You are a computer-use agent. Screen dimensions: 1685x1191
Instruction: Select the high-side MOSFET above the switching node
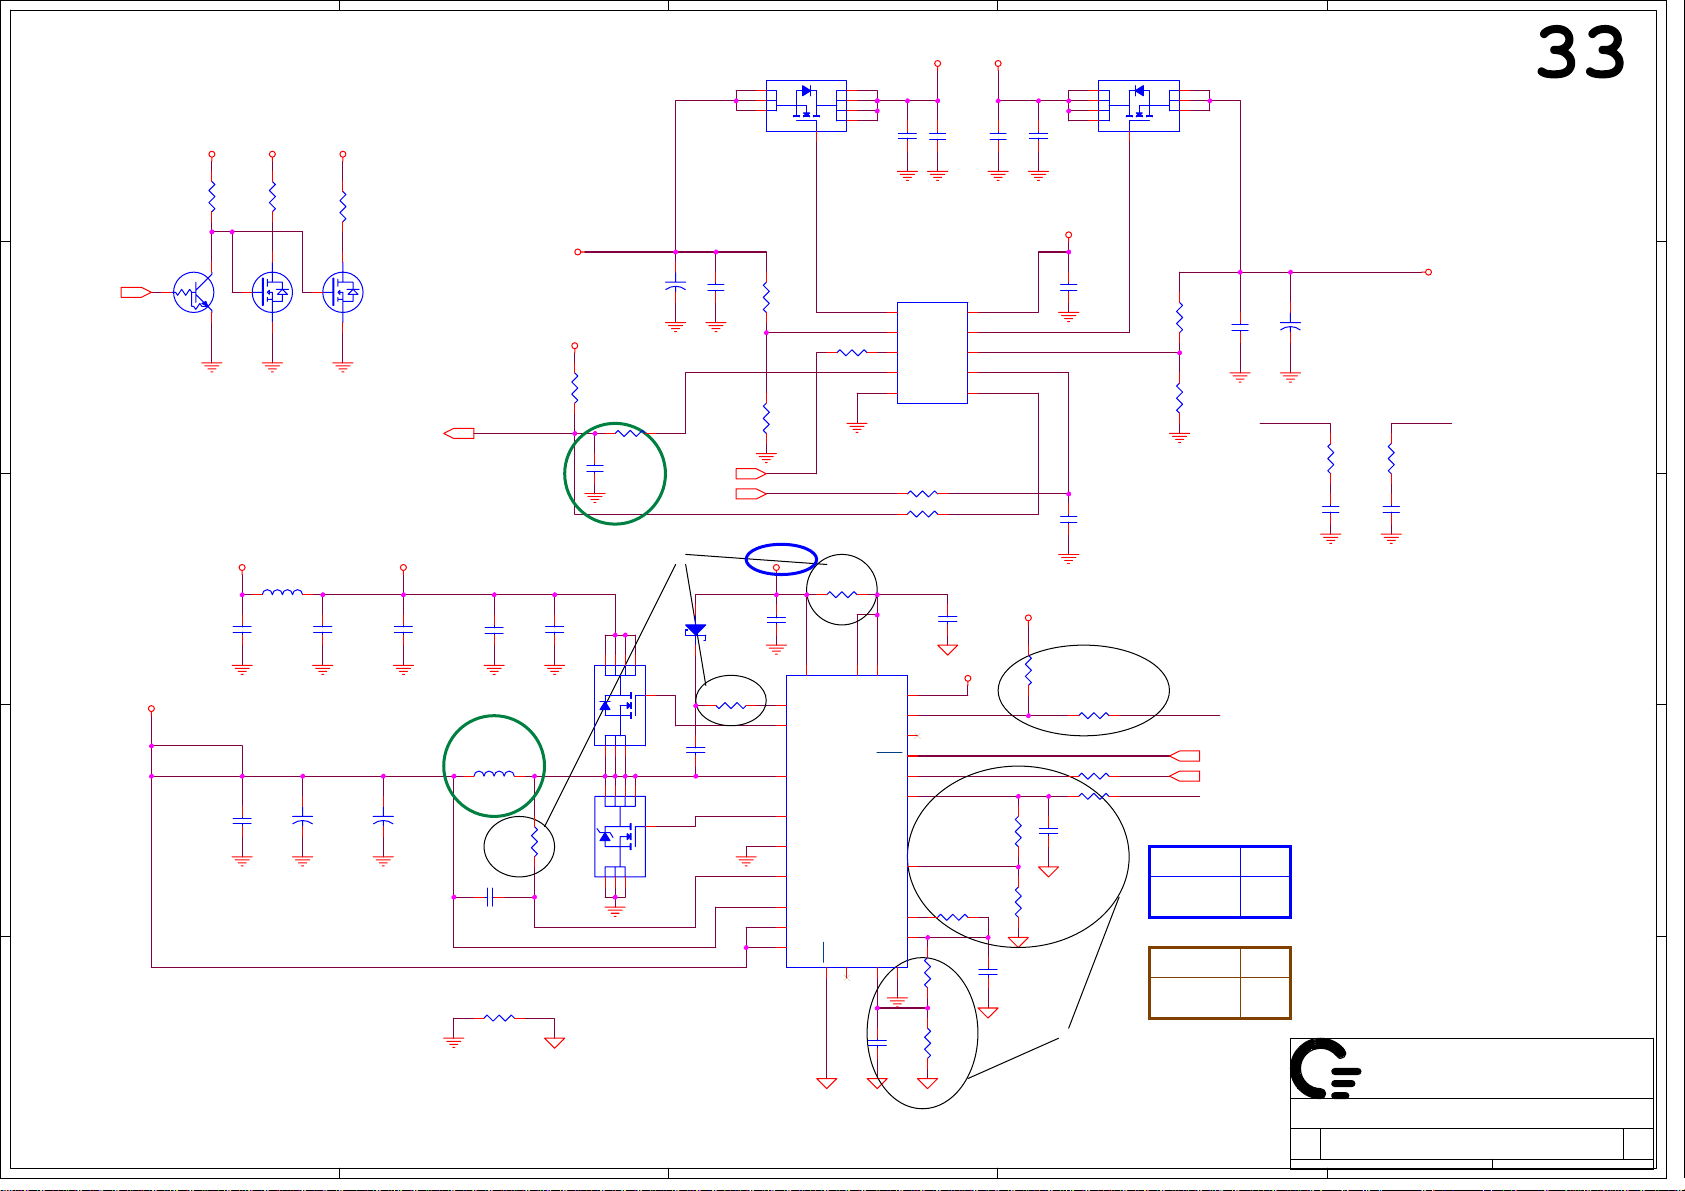click(x=620, y=705)
